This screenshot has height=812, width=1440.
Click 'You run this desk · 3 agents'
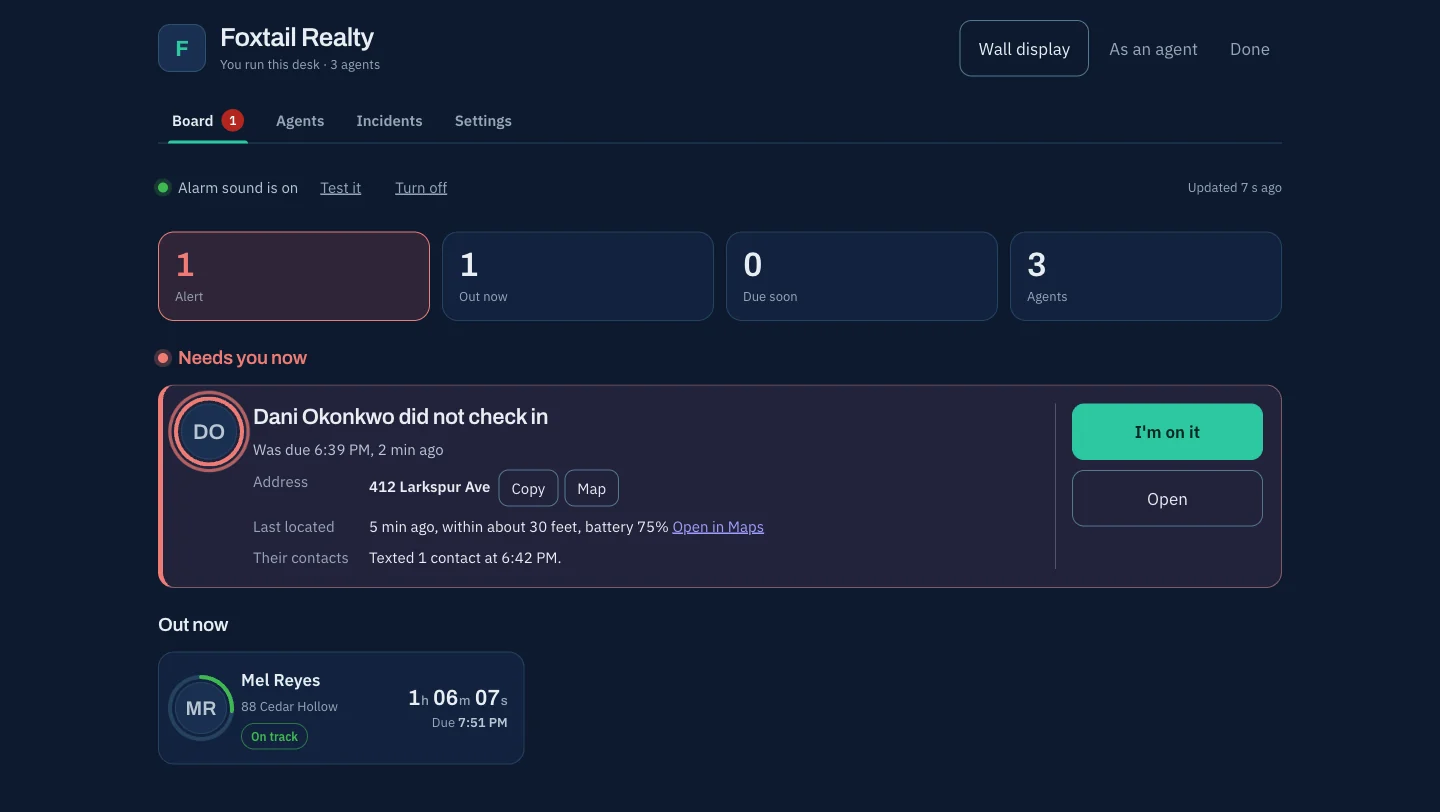[x=300, y=65]
